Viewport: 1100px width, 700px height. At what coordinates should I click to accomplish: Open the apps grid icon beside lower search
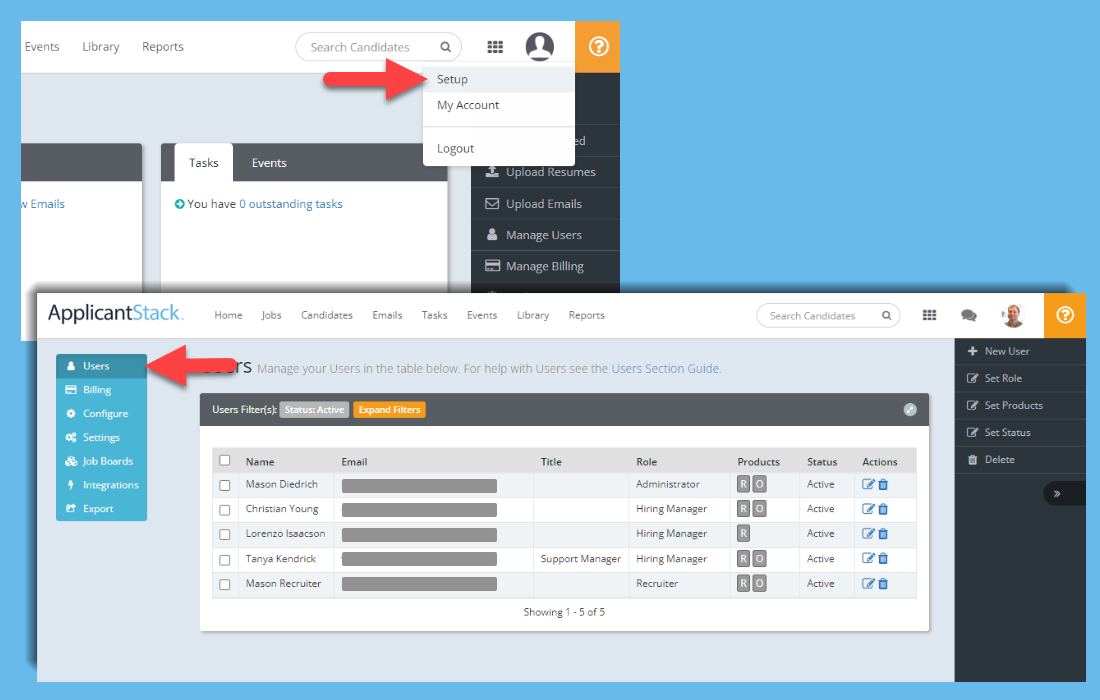(x=930, y=315)
